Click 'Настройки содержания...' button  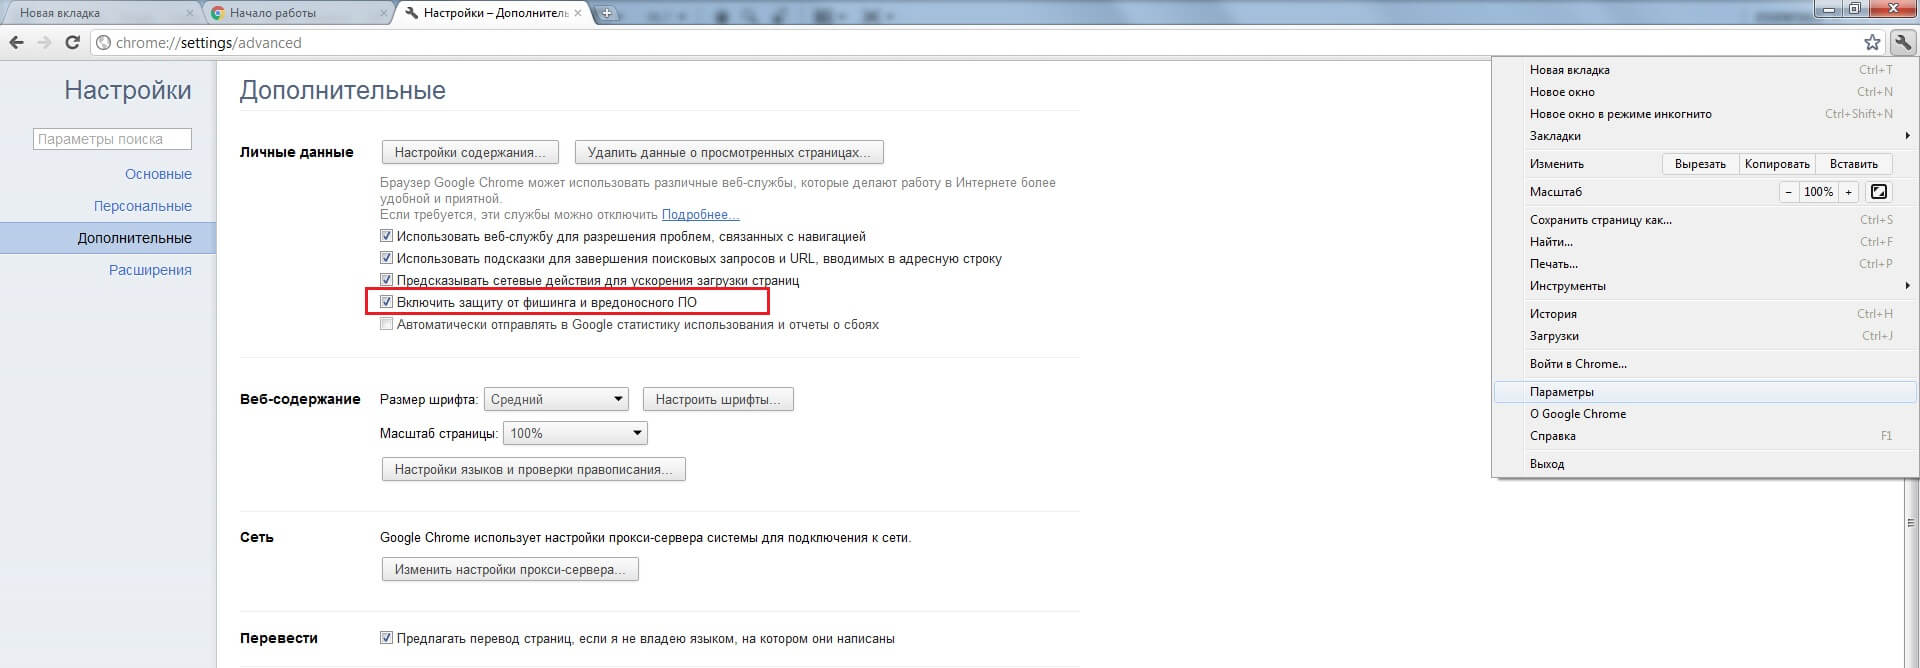pos(470,153)
